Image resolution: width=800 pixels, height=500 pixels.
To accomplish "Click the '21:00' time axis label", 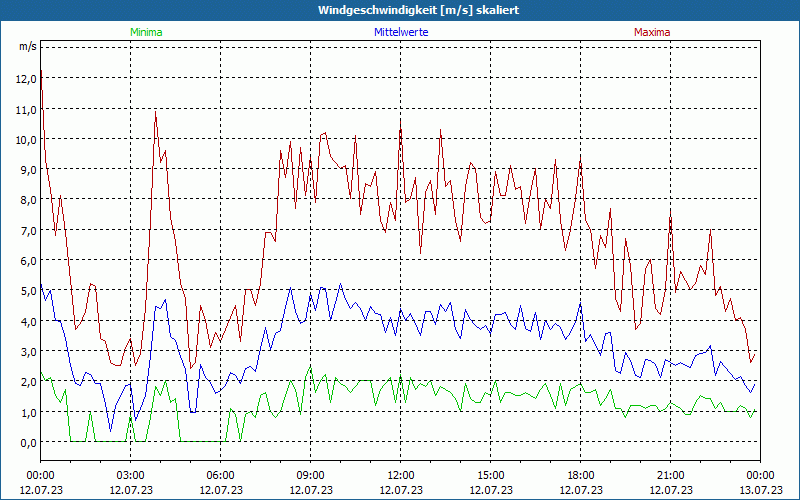I will 670,476.
